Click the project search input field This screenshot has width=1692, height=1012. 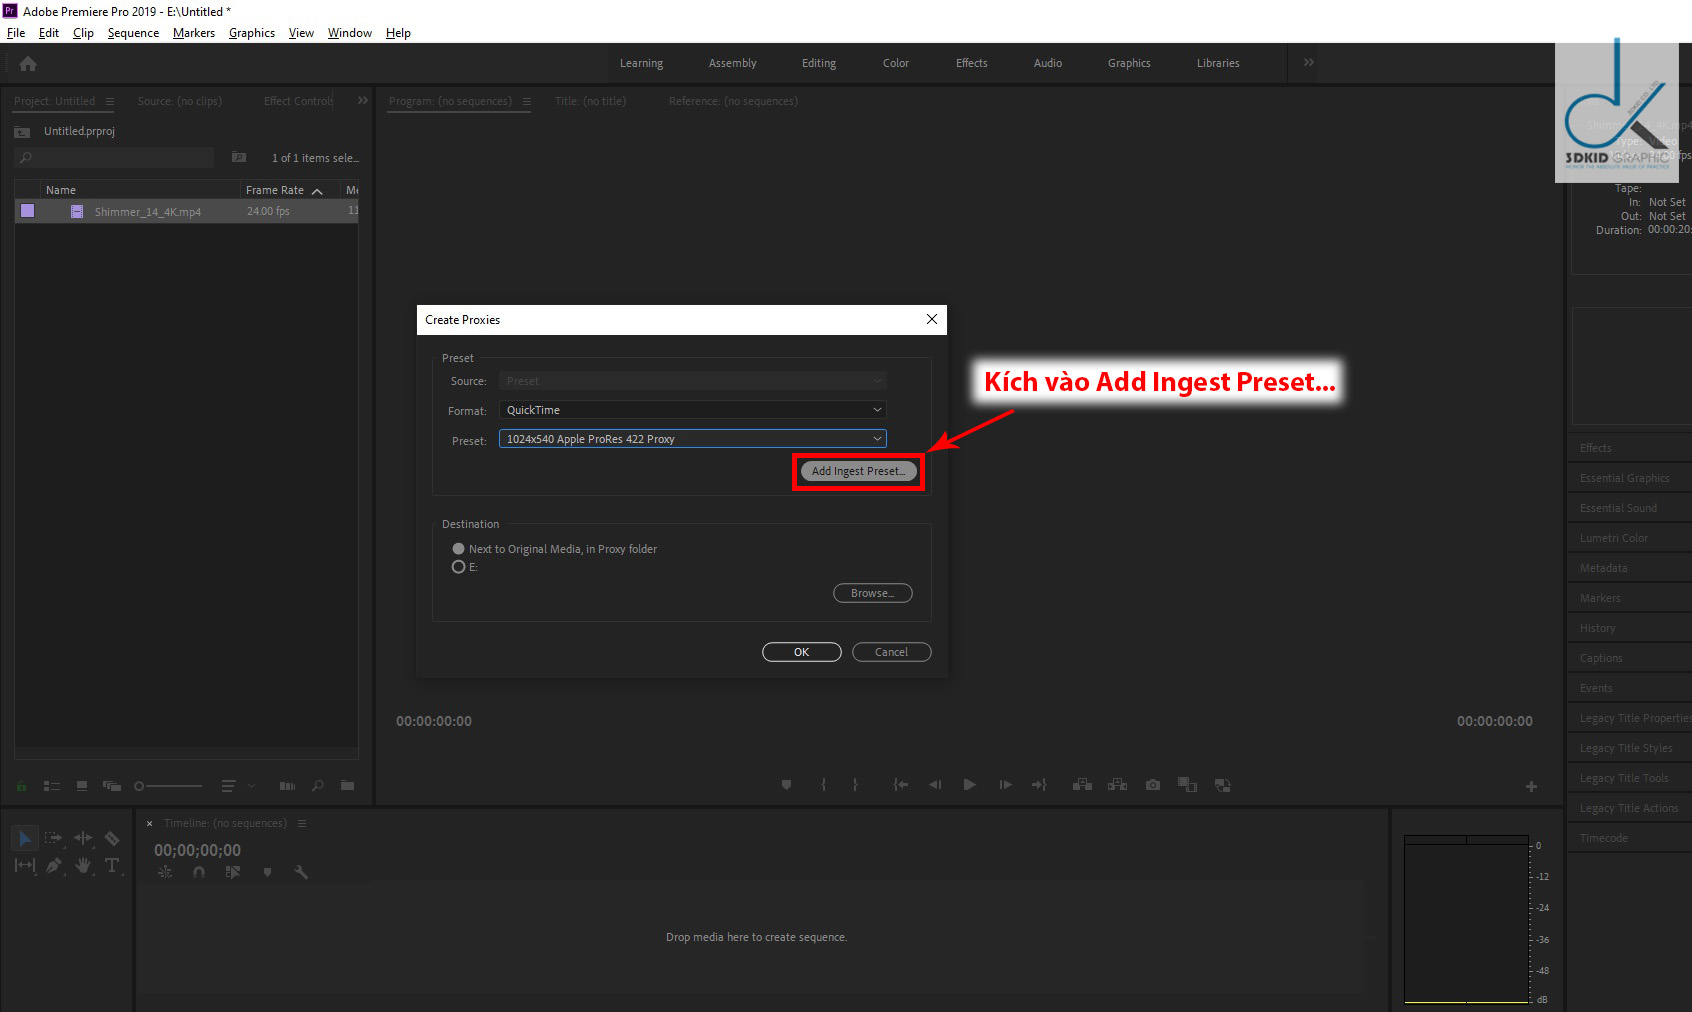[x=115, y=157]
